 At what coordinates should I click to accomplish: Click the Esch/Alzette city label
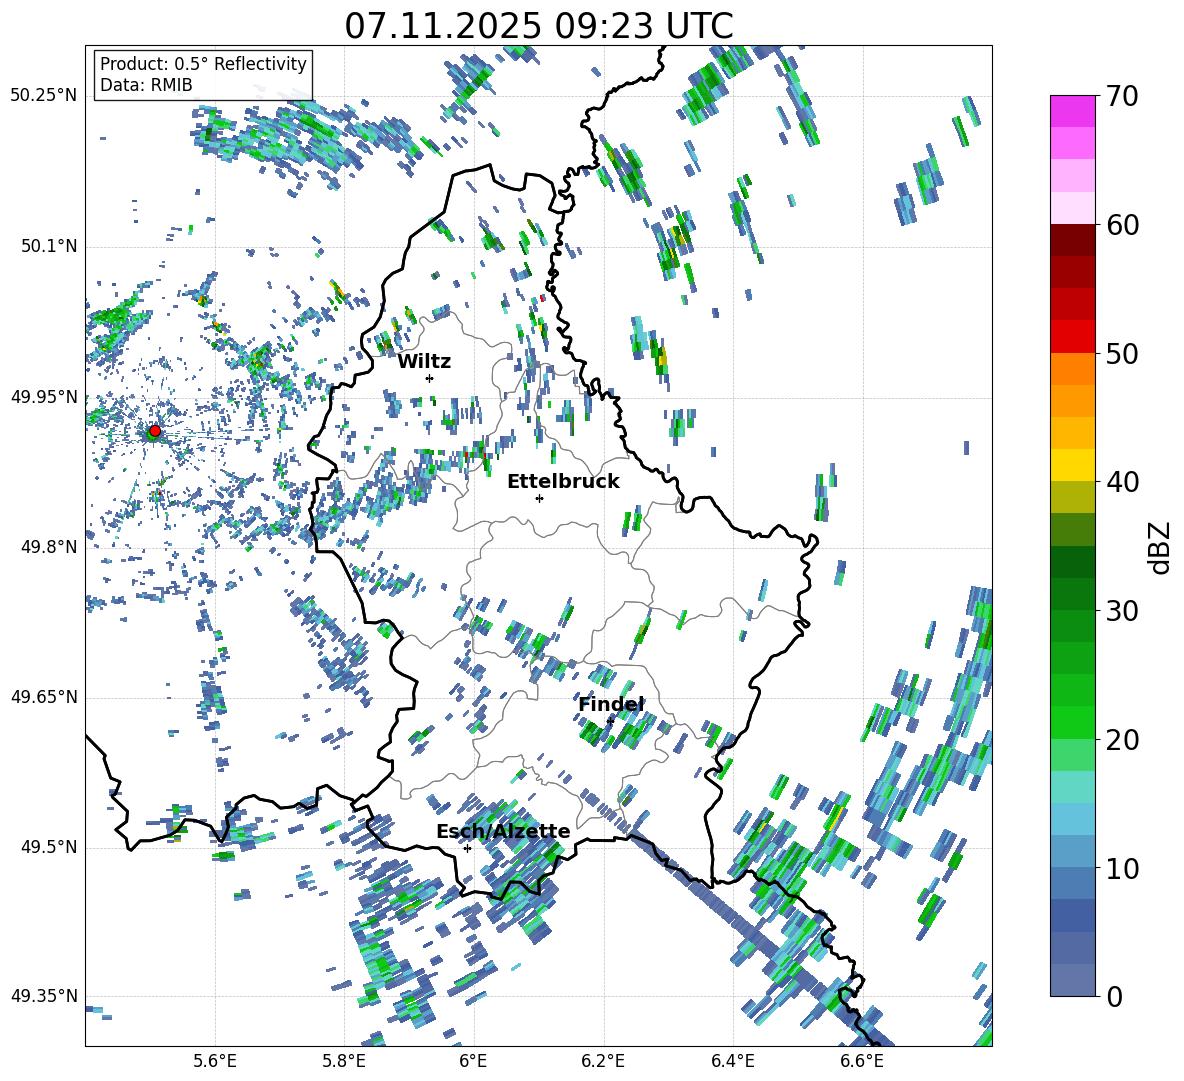pos(503,831)
